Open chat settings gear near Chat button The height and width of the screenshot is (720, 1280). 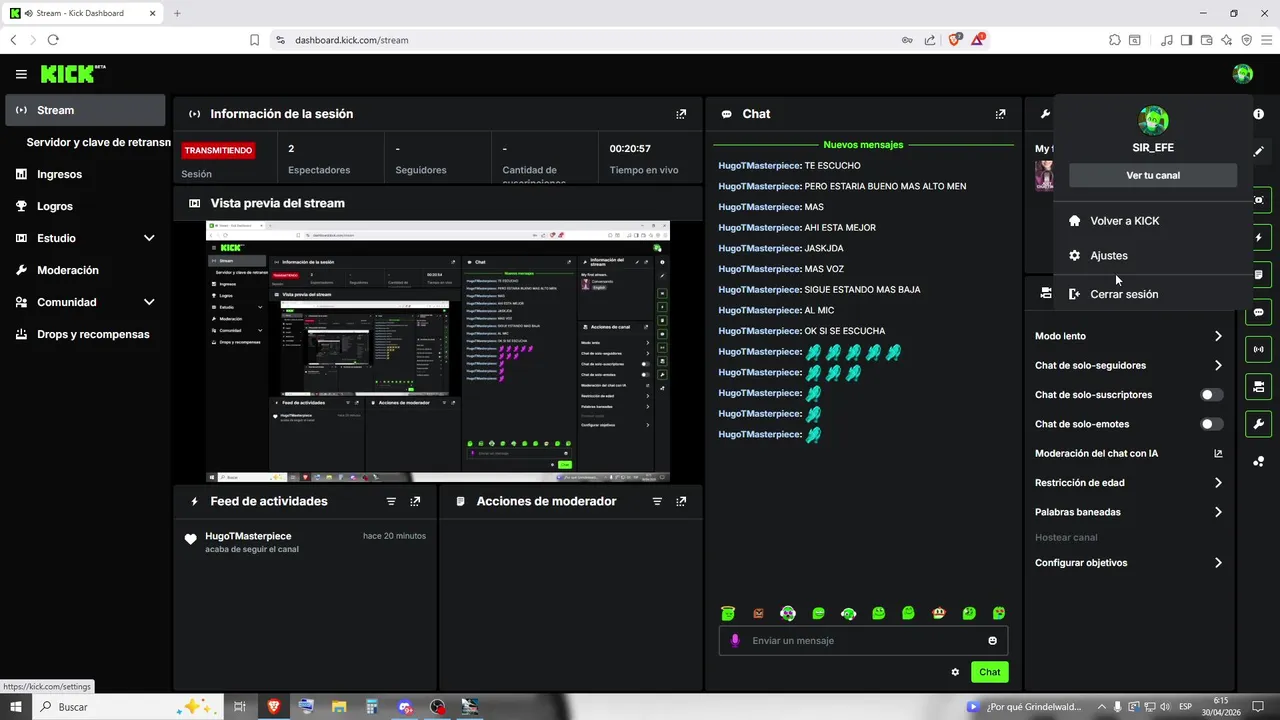[x=955, y=672]
